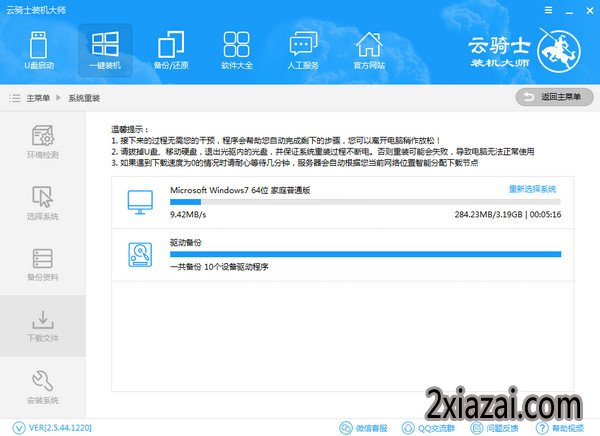Click the 驱动备份 label
Viewport: 600px width, 436px height.
pos(186,242)
